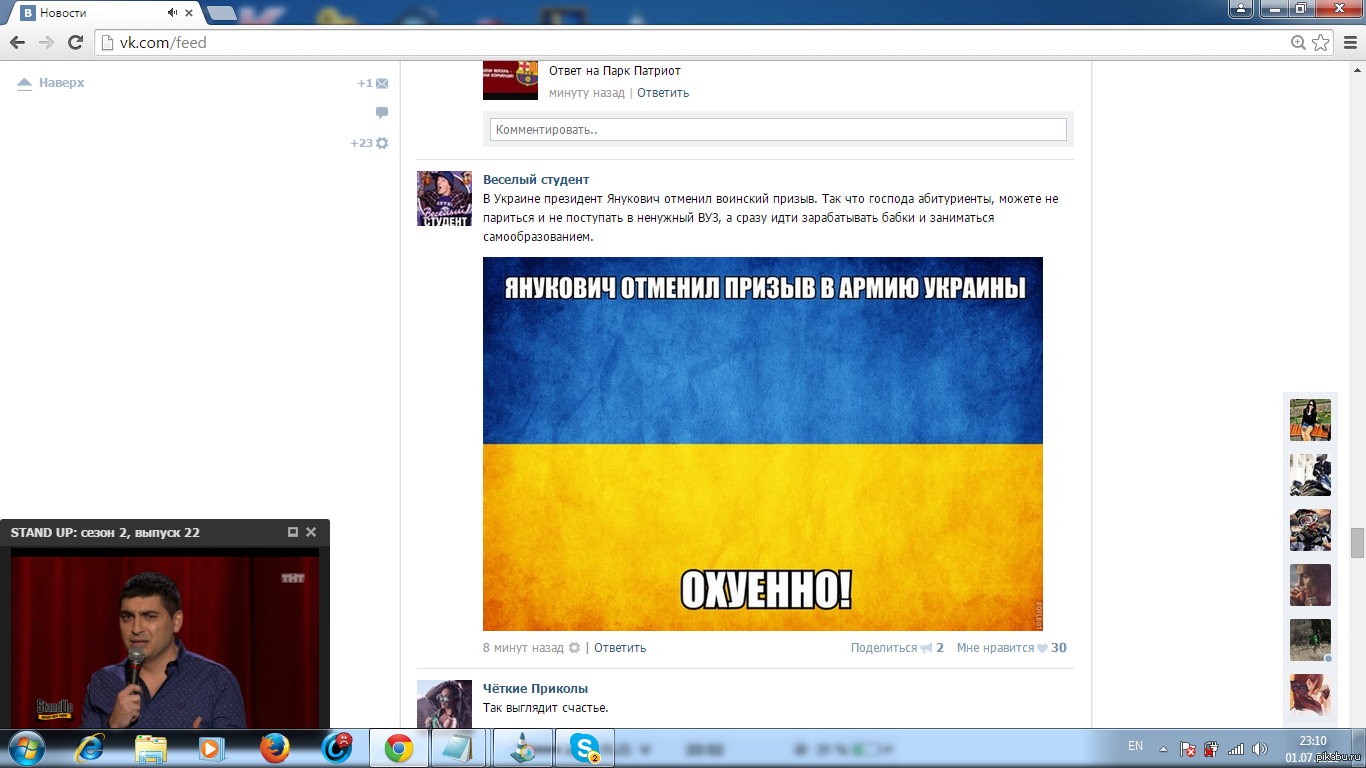The height and width of the screenshot is (768, 1366).
Task: Open the Chrome menu (three lines)
Action: (1348, 42)
